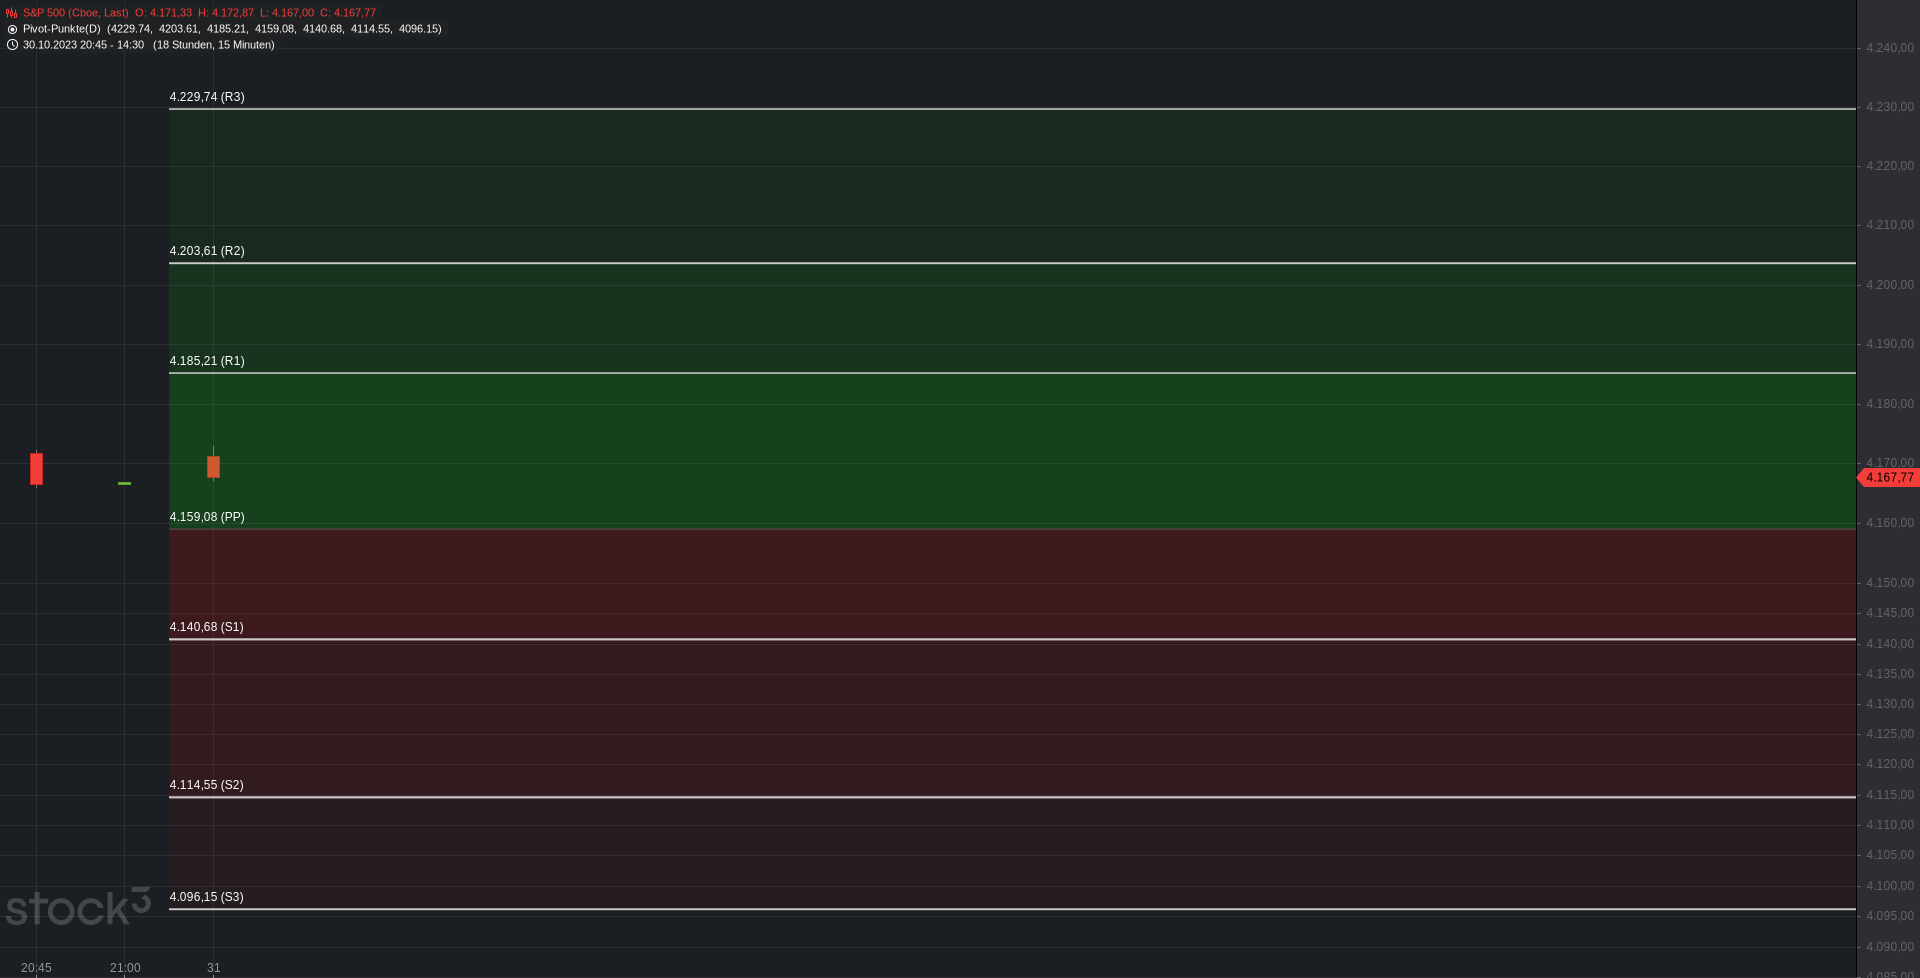Screen dimensions: 1920x978
Task: Select the 4.159,08 (PP) pivot point label
Action: [207, 517]
